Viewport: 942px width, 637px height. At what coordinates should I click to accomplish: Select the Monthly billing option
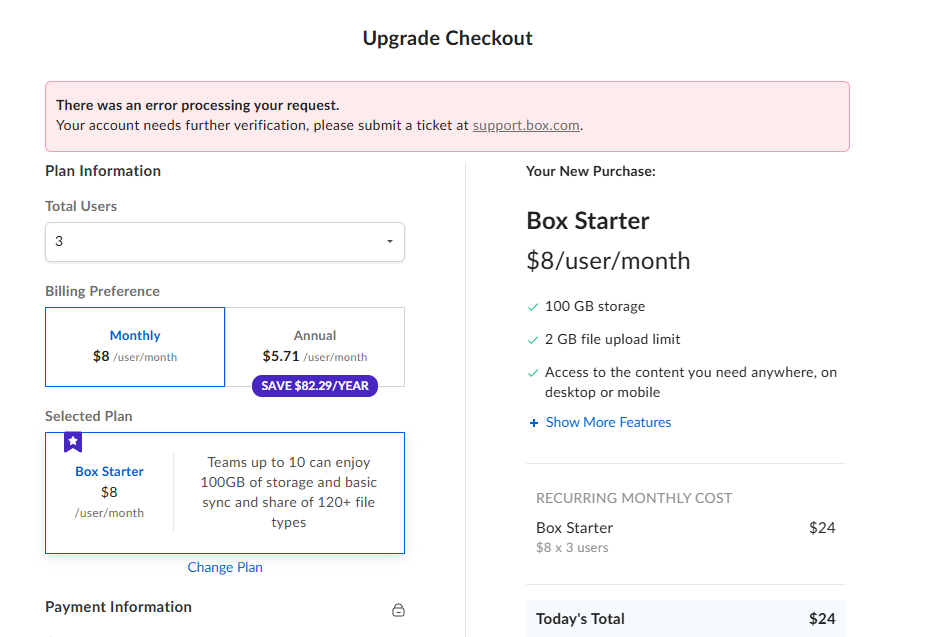135,347
